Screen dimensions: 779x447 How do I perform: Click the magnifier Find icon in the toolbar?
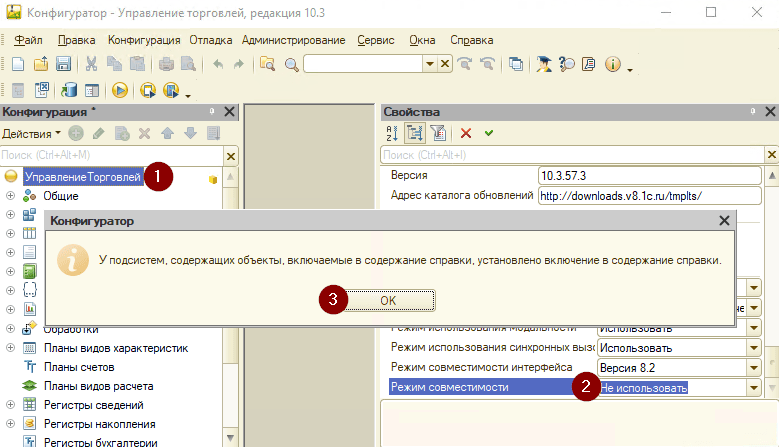(291, 65)
